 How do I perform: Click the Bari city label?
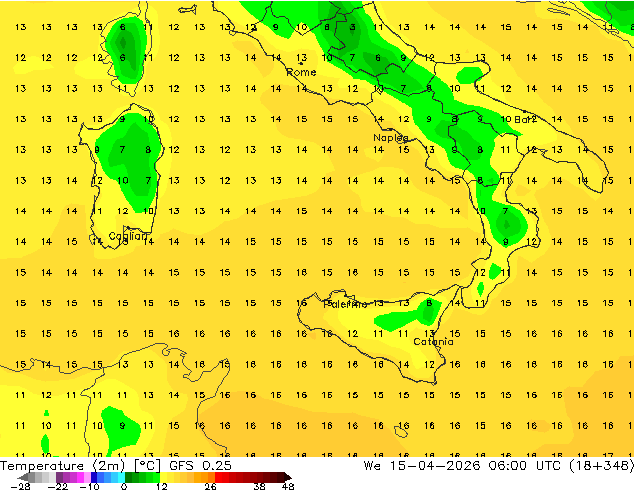(x=525, y=119)
